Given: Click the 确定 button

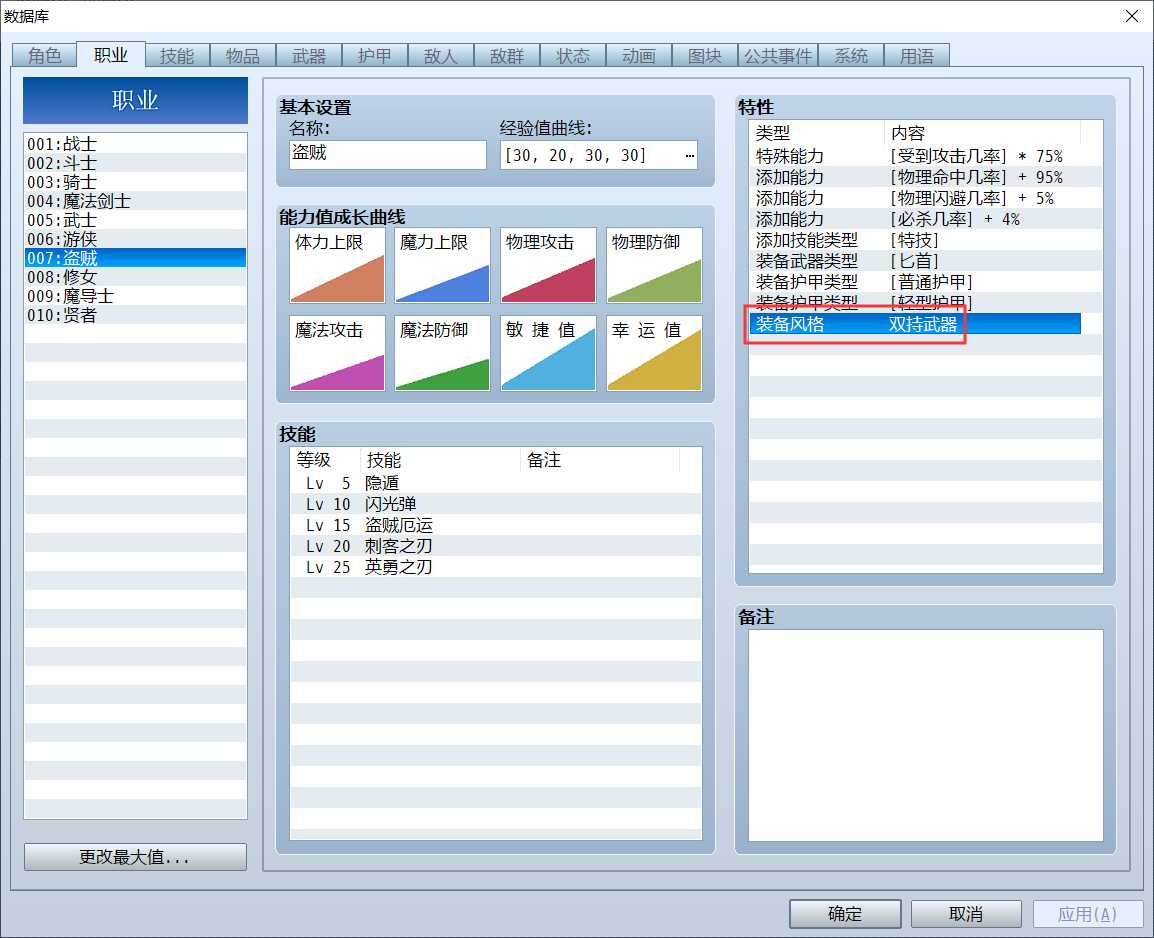Looking at the screenshot, I should tap(845, 914).
